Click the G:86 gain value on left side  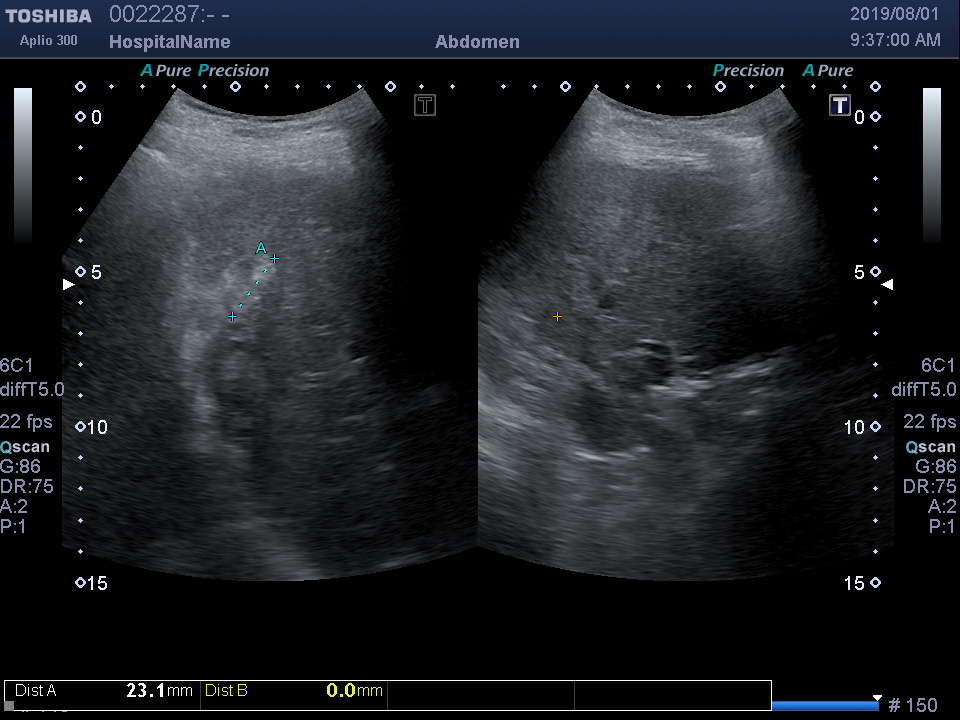[20, 467]
